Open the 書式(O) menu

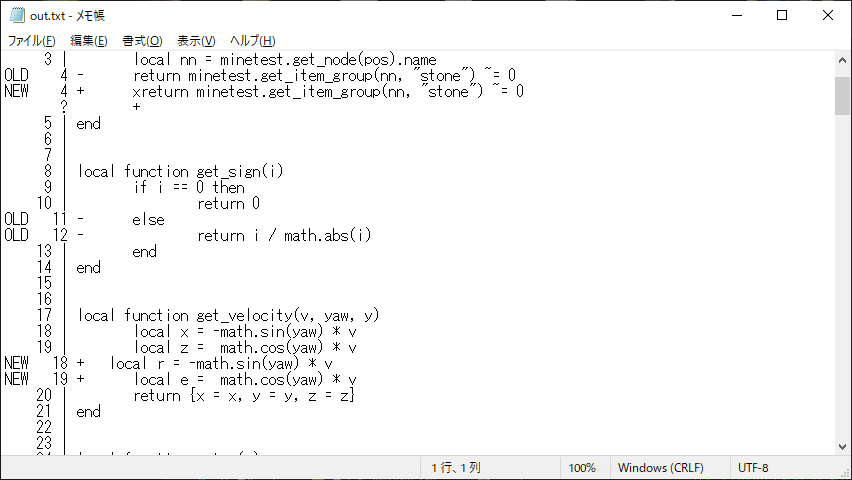pyautogui.click(x=142, y=40)
